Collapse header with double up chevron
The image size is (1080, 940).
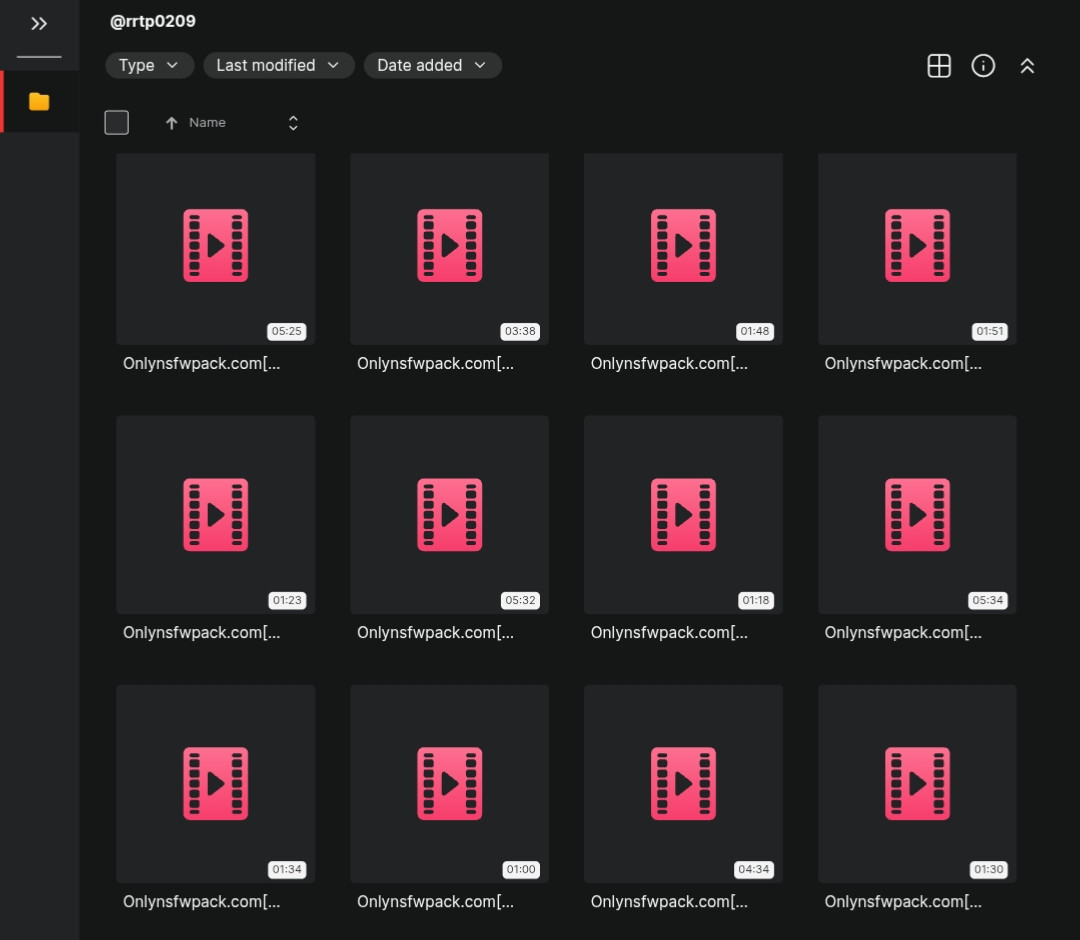coord(1027,66)
